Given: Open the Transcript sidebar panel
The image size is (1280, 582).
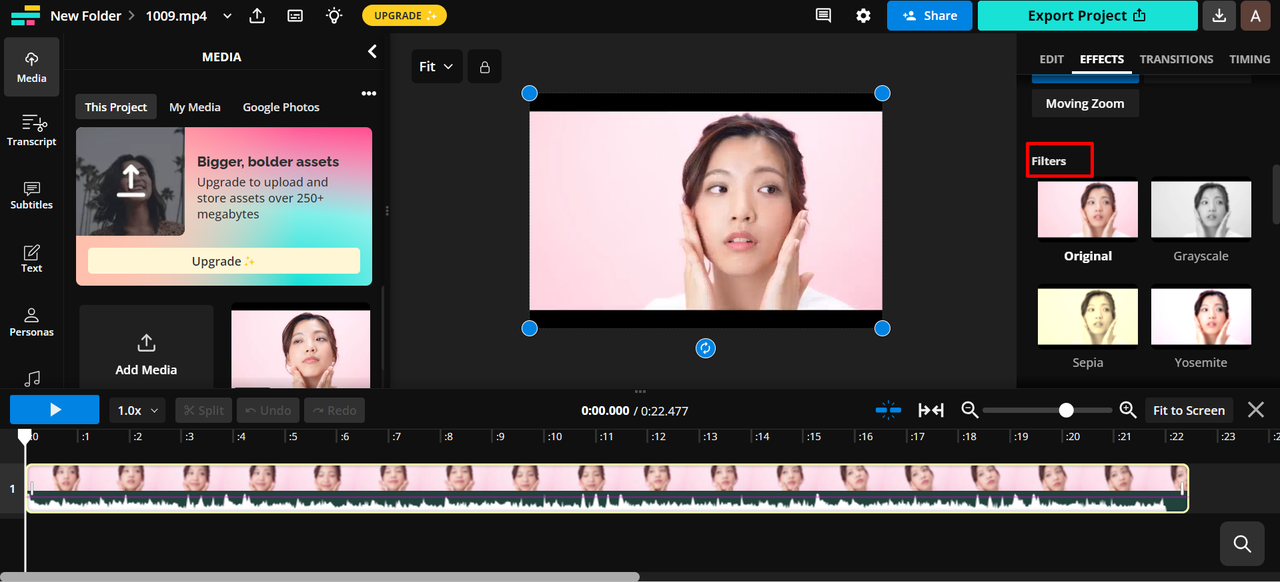Looking at the screenshot, I should click(31, 131).
